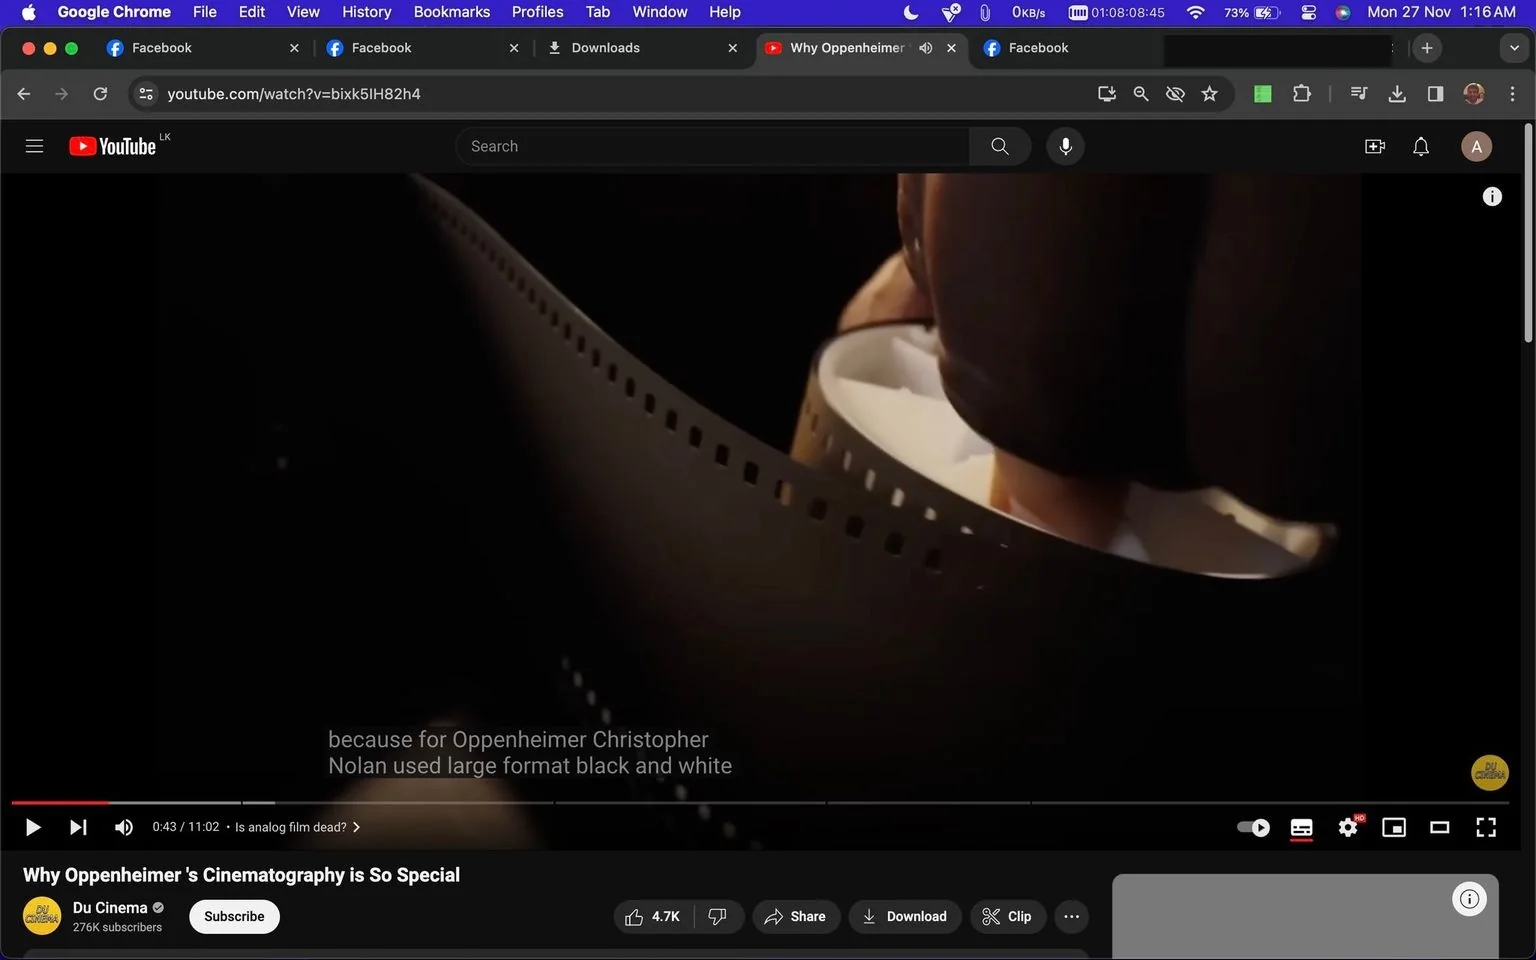Open Chrome three-dot menu
This screenshot has height=960, width=1536.
pyautogui.click(x=1512, y=94)
